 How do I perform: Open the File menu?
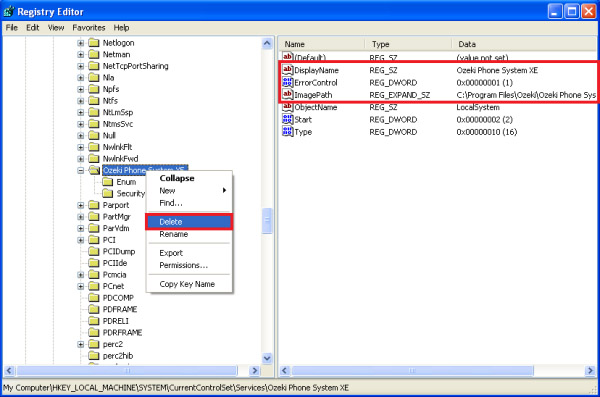pos(11,28)
